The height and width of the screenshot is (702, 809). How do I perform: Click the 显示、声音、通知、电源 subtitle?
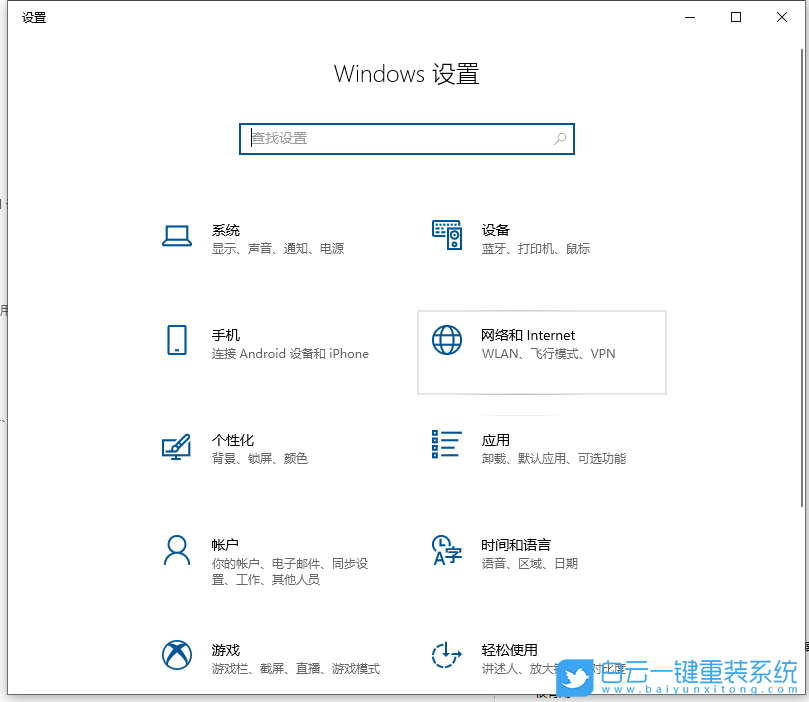tap(279, 249)
